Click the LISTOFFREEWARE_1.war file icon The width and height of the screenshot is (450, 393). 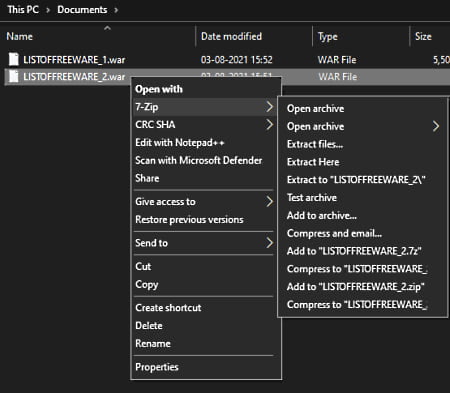[x=14, y=59]
